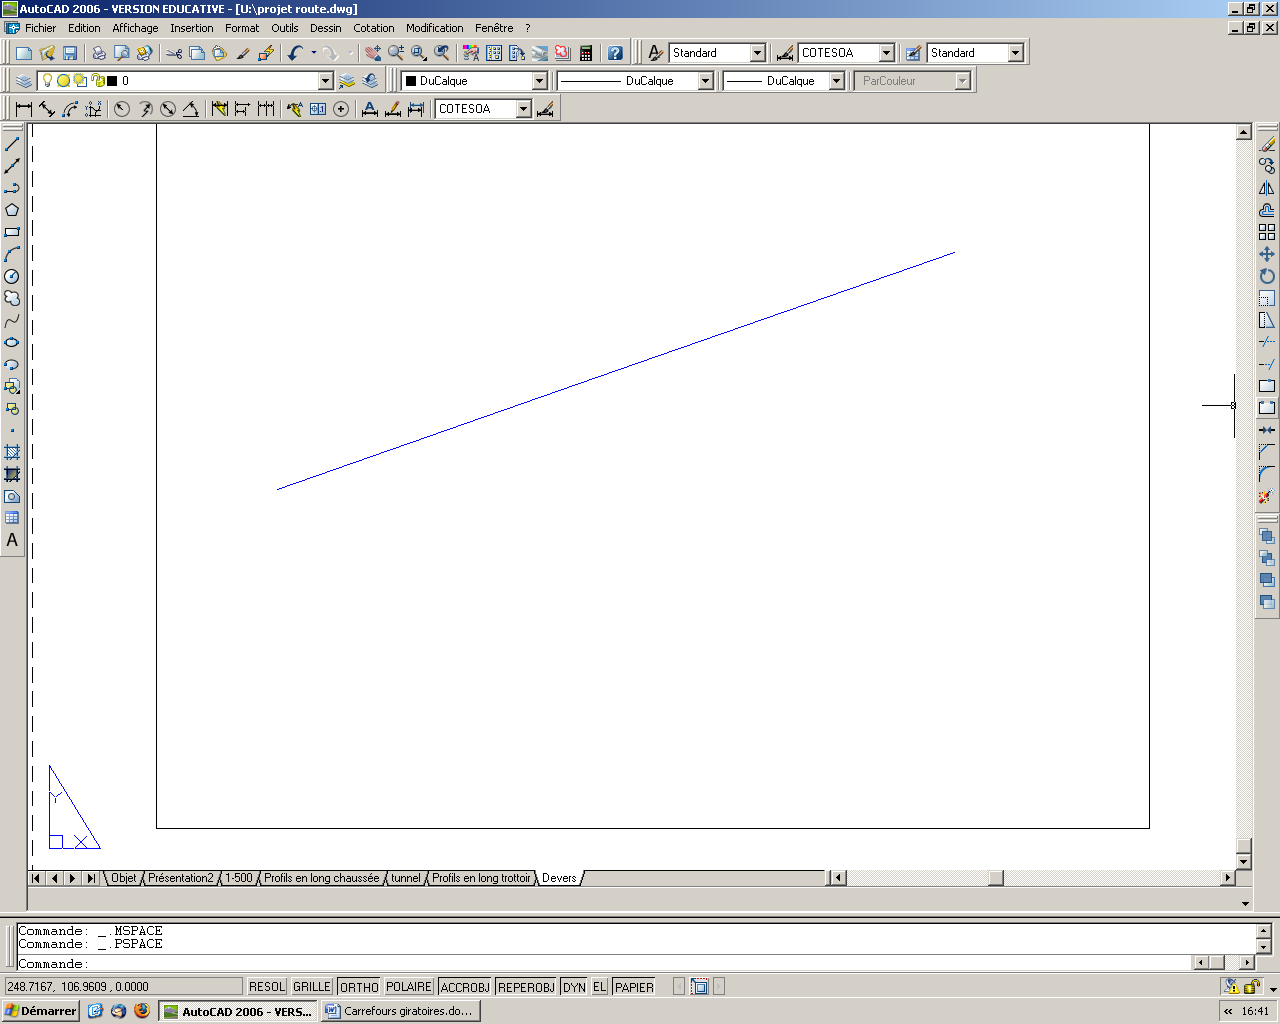The image size is (1280, 1024).
Task: Select the Radius dimension tool
Action: click(x=122, y=109)
